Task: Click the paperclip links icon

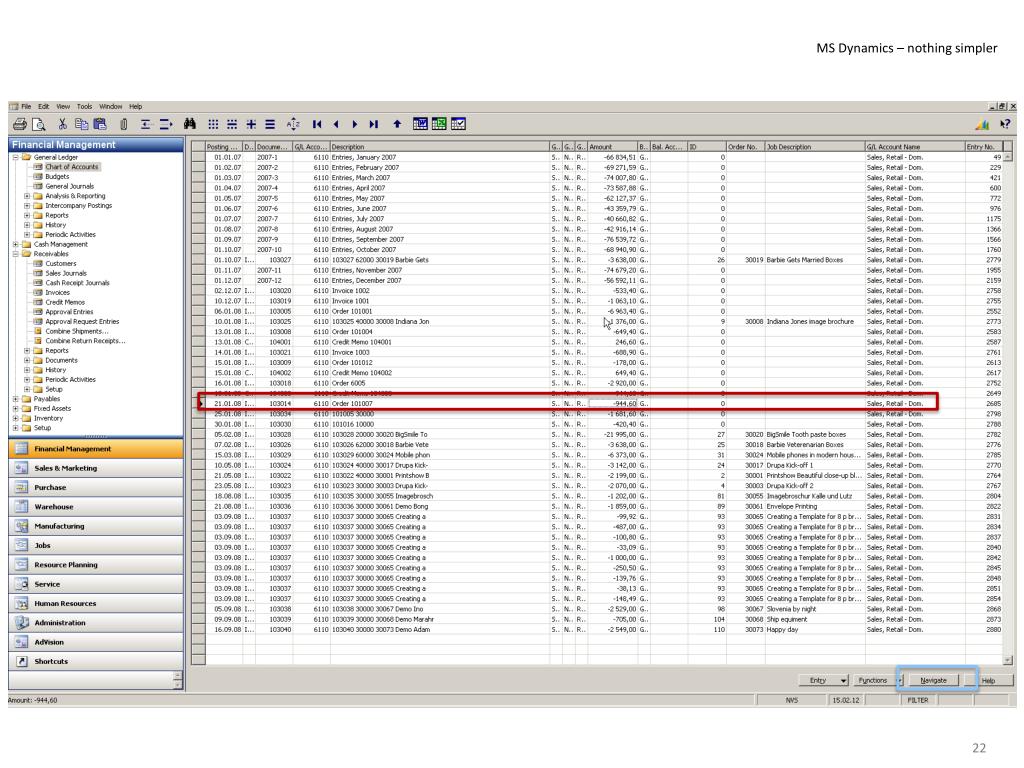Action: point(123,124)
